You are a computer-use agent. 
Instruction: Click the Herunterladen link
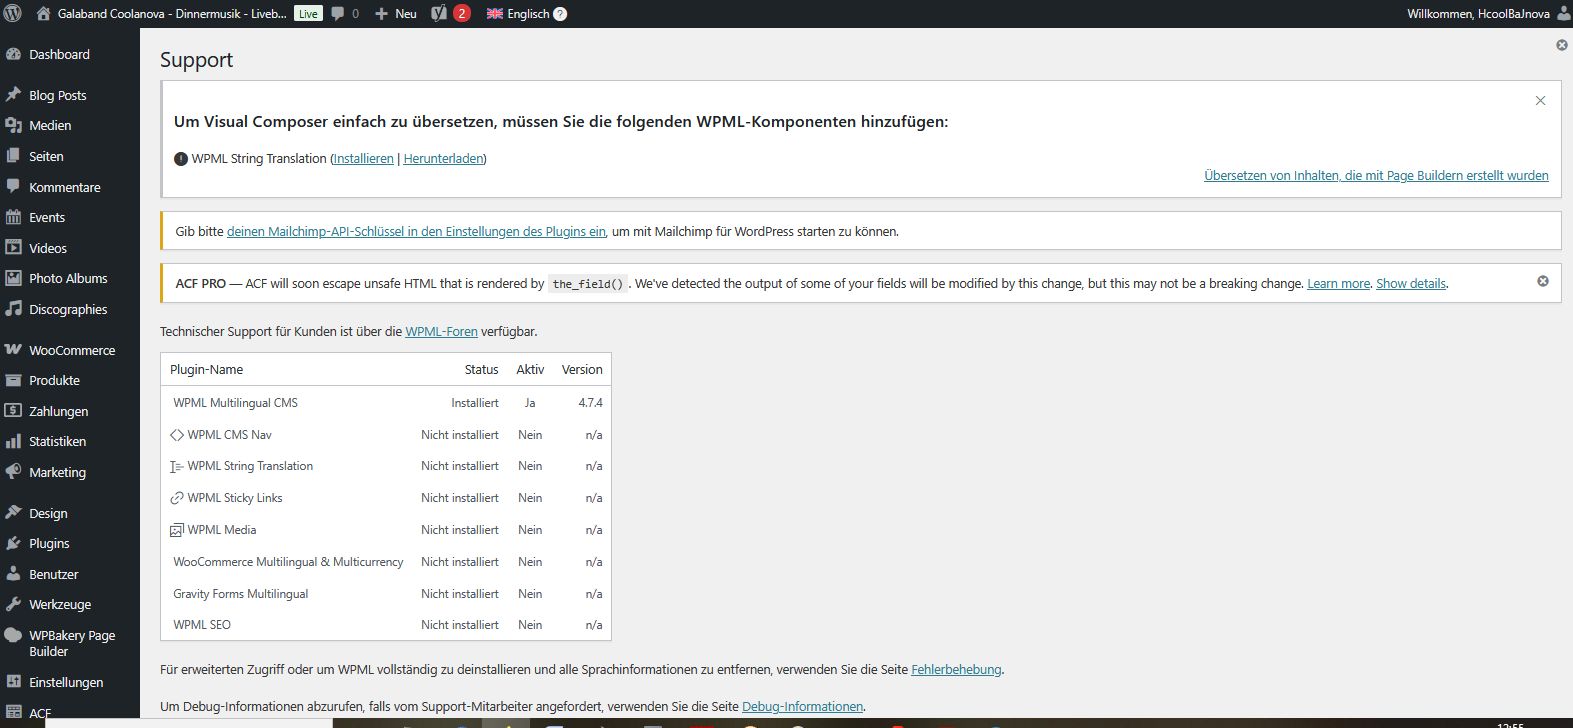point(443,159)
